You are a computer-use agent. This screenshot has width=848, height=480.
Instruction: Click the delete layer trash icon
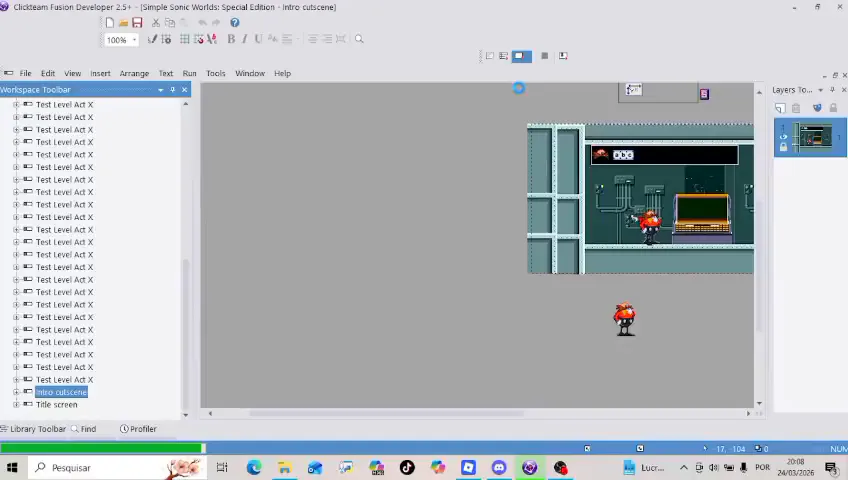click(x=796, y=108)
